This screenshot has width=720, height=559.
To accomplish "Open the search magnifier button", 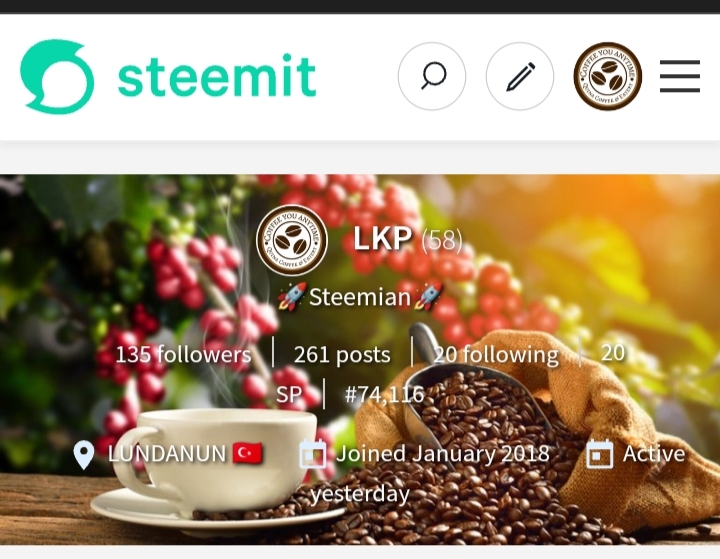I will [432, 76].
